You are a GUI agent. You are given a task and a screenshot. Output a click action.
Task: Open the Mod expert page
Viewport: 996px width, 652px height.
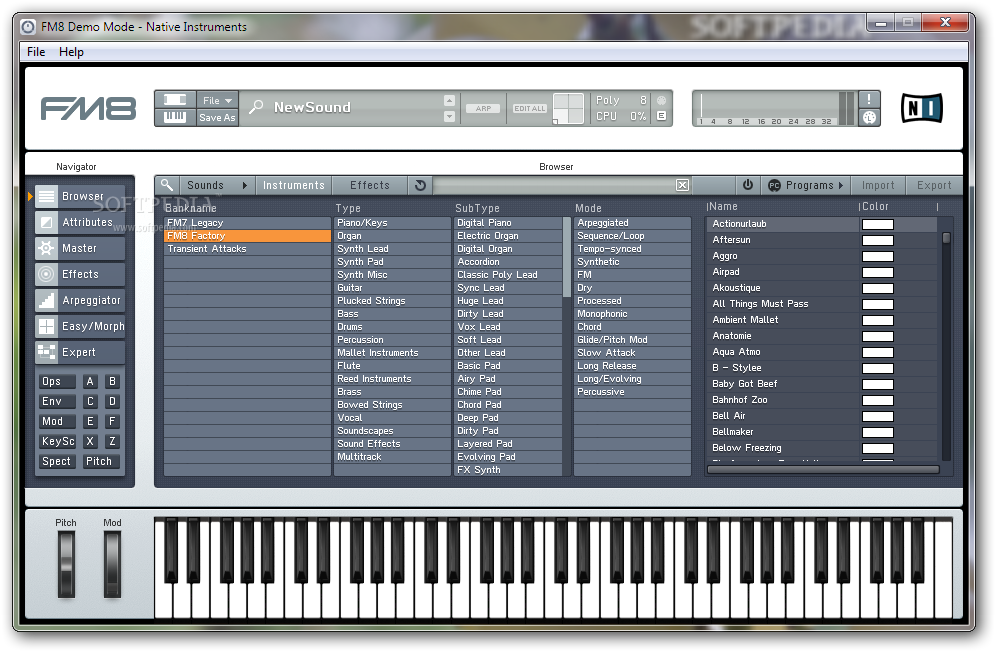tap(58, 421)
